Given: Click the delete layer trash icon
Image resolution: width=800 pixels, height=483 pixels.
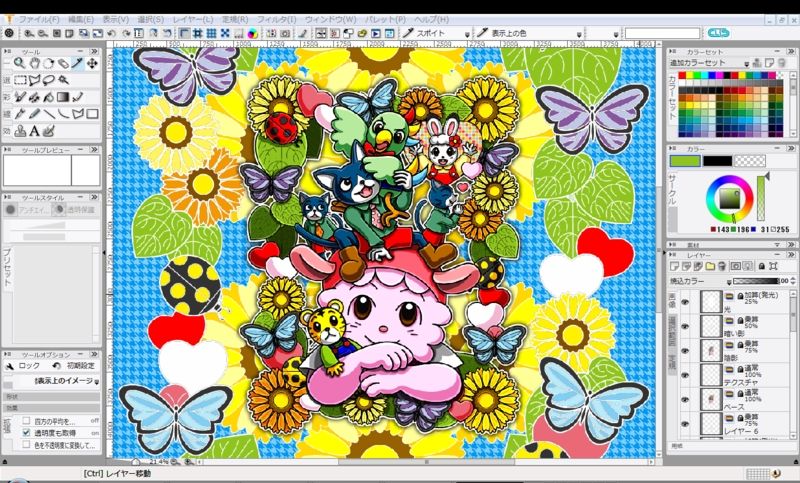Looking at the screenshot, I should point(722,266).
